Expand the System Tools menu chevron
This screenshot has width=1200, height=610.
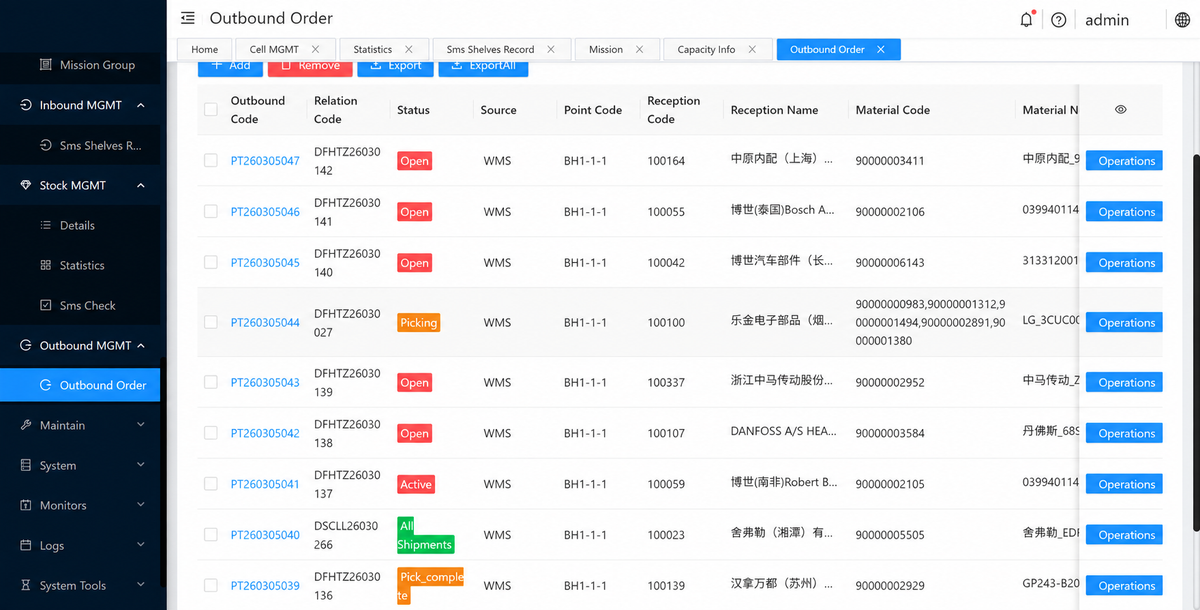(140, 585)
